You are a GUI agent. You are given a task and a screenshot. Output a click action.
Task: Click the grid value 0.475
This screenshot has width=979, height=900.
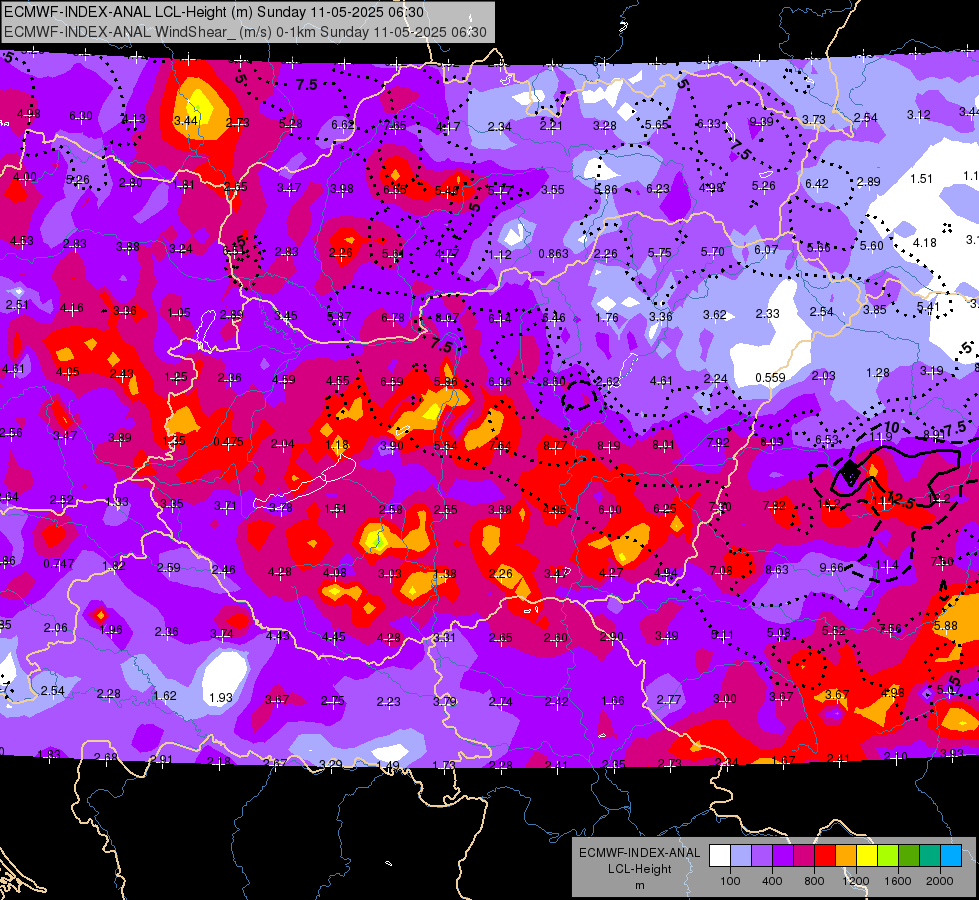tap(228, 442)
